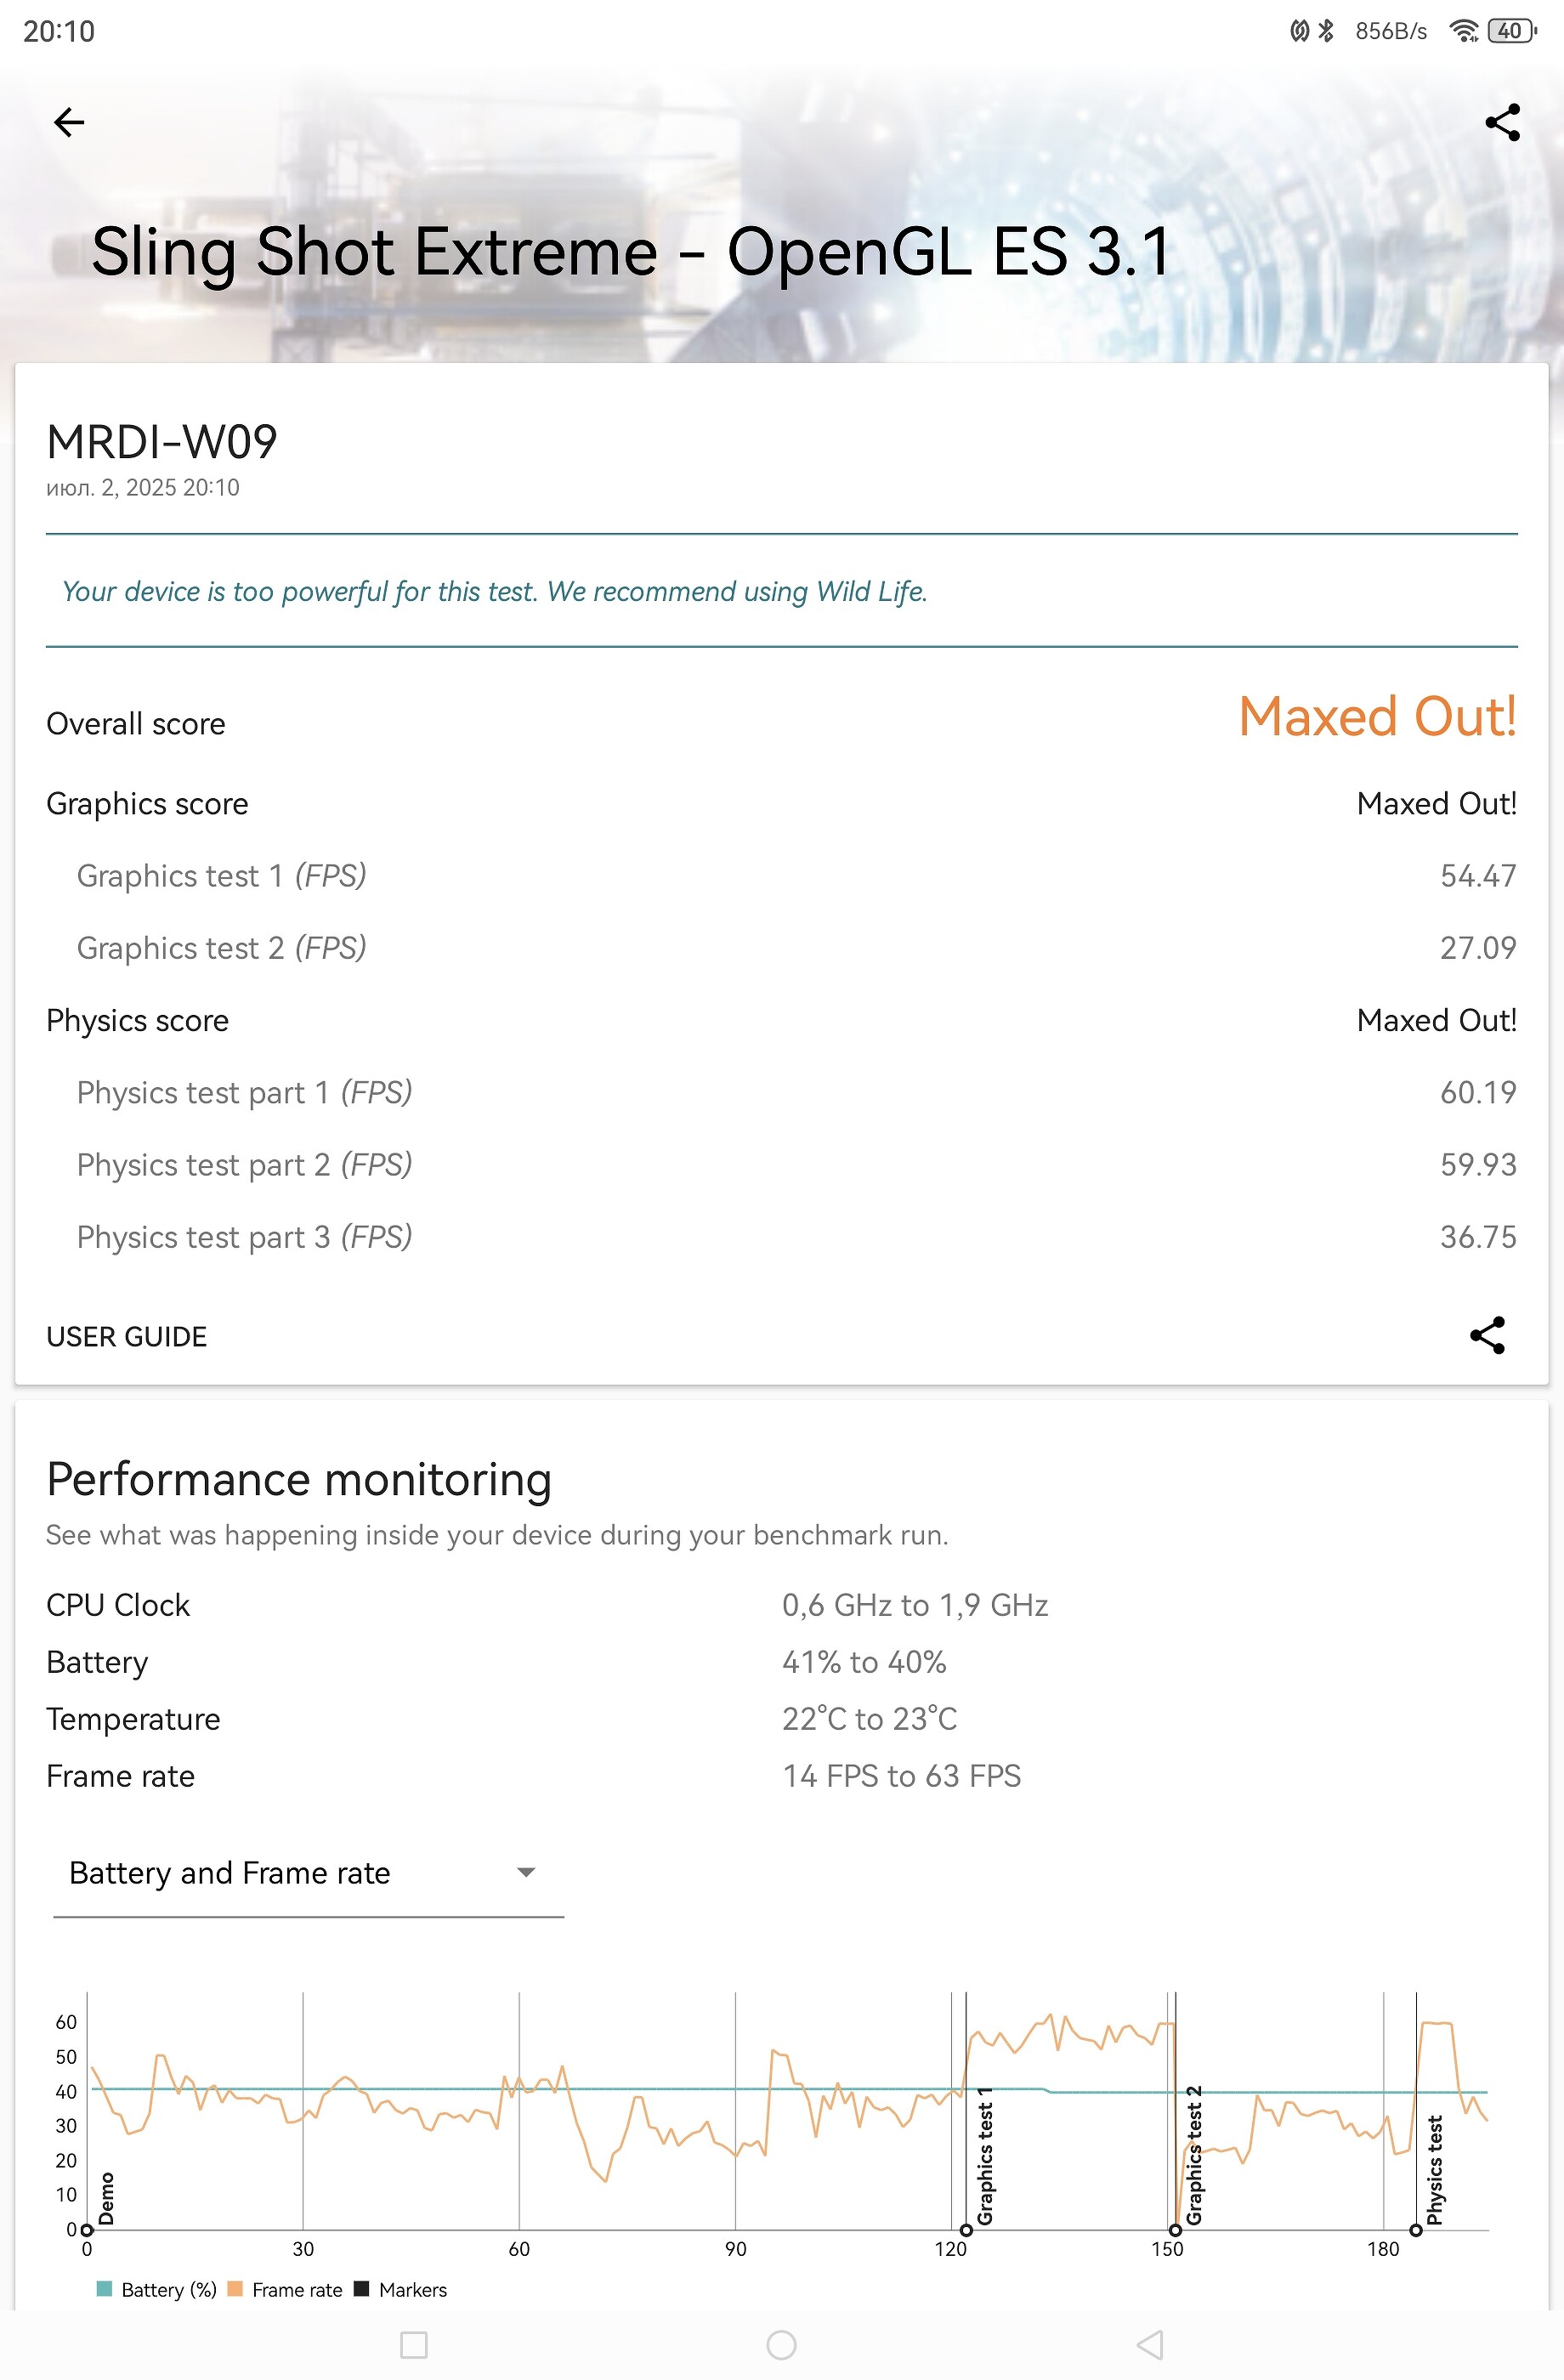The height and width of the screenshot is (2380, 1564).
Task: Select the Physics test chart marker
Action: point(1416,2230)
